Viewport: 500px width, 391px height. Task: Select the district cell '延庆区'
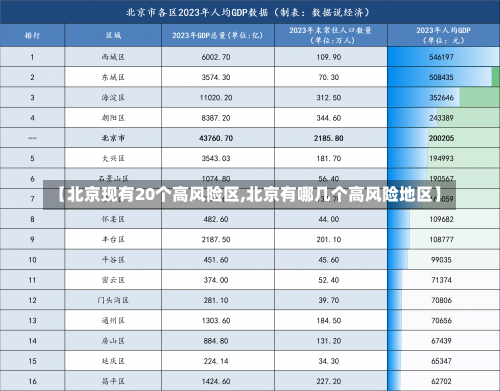coord(113,361)
